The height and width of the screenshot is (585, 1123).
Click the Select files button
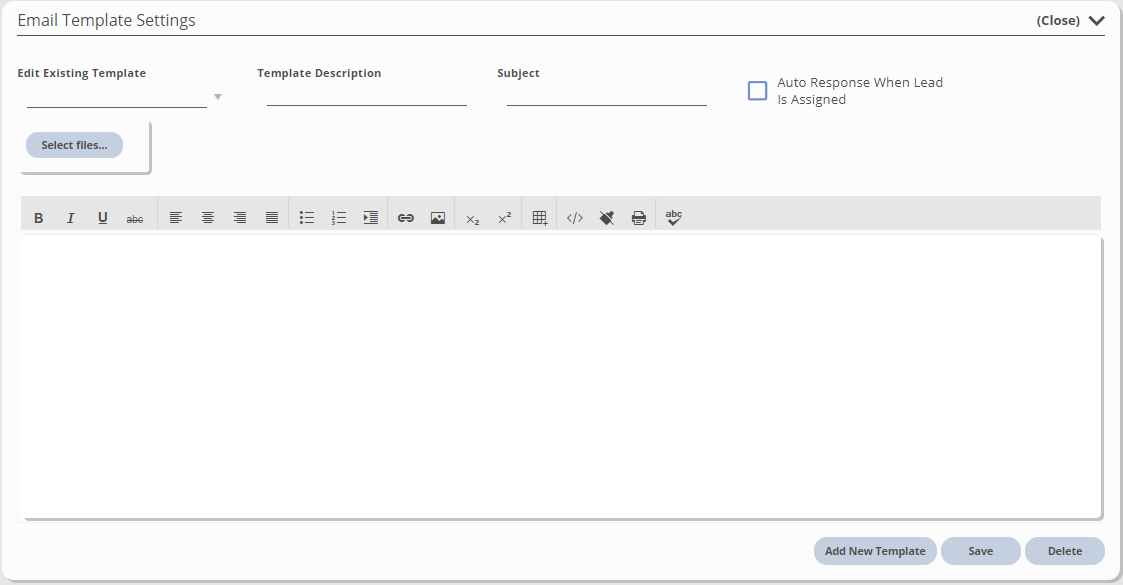click(x=74, y=145)
